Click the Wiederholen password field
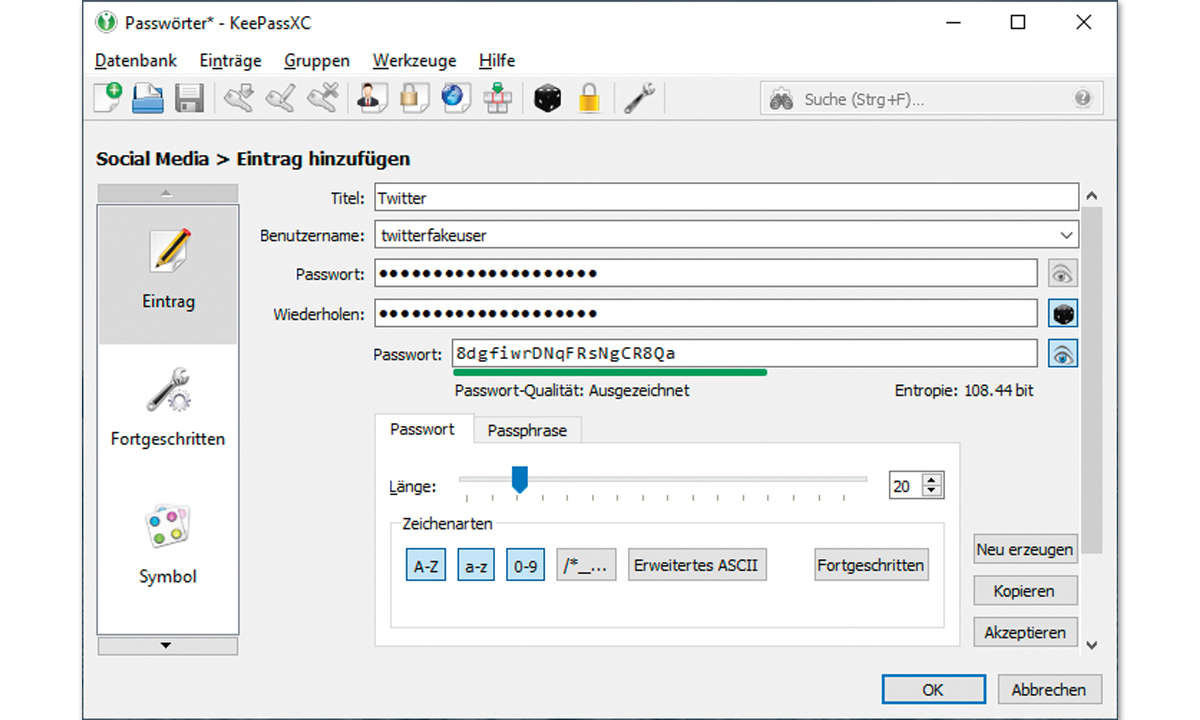Screen dimensions: 1200x720 coord(706,313)
